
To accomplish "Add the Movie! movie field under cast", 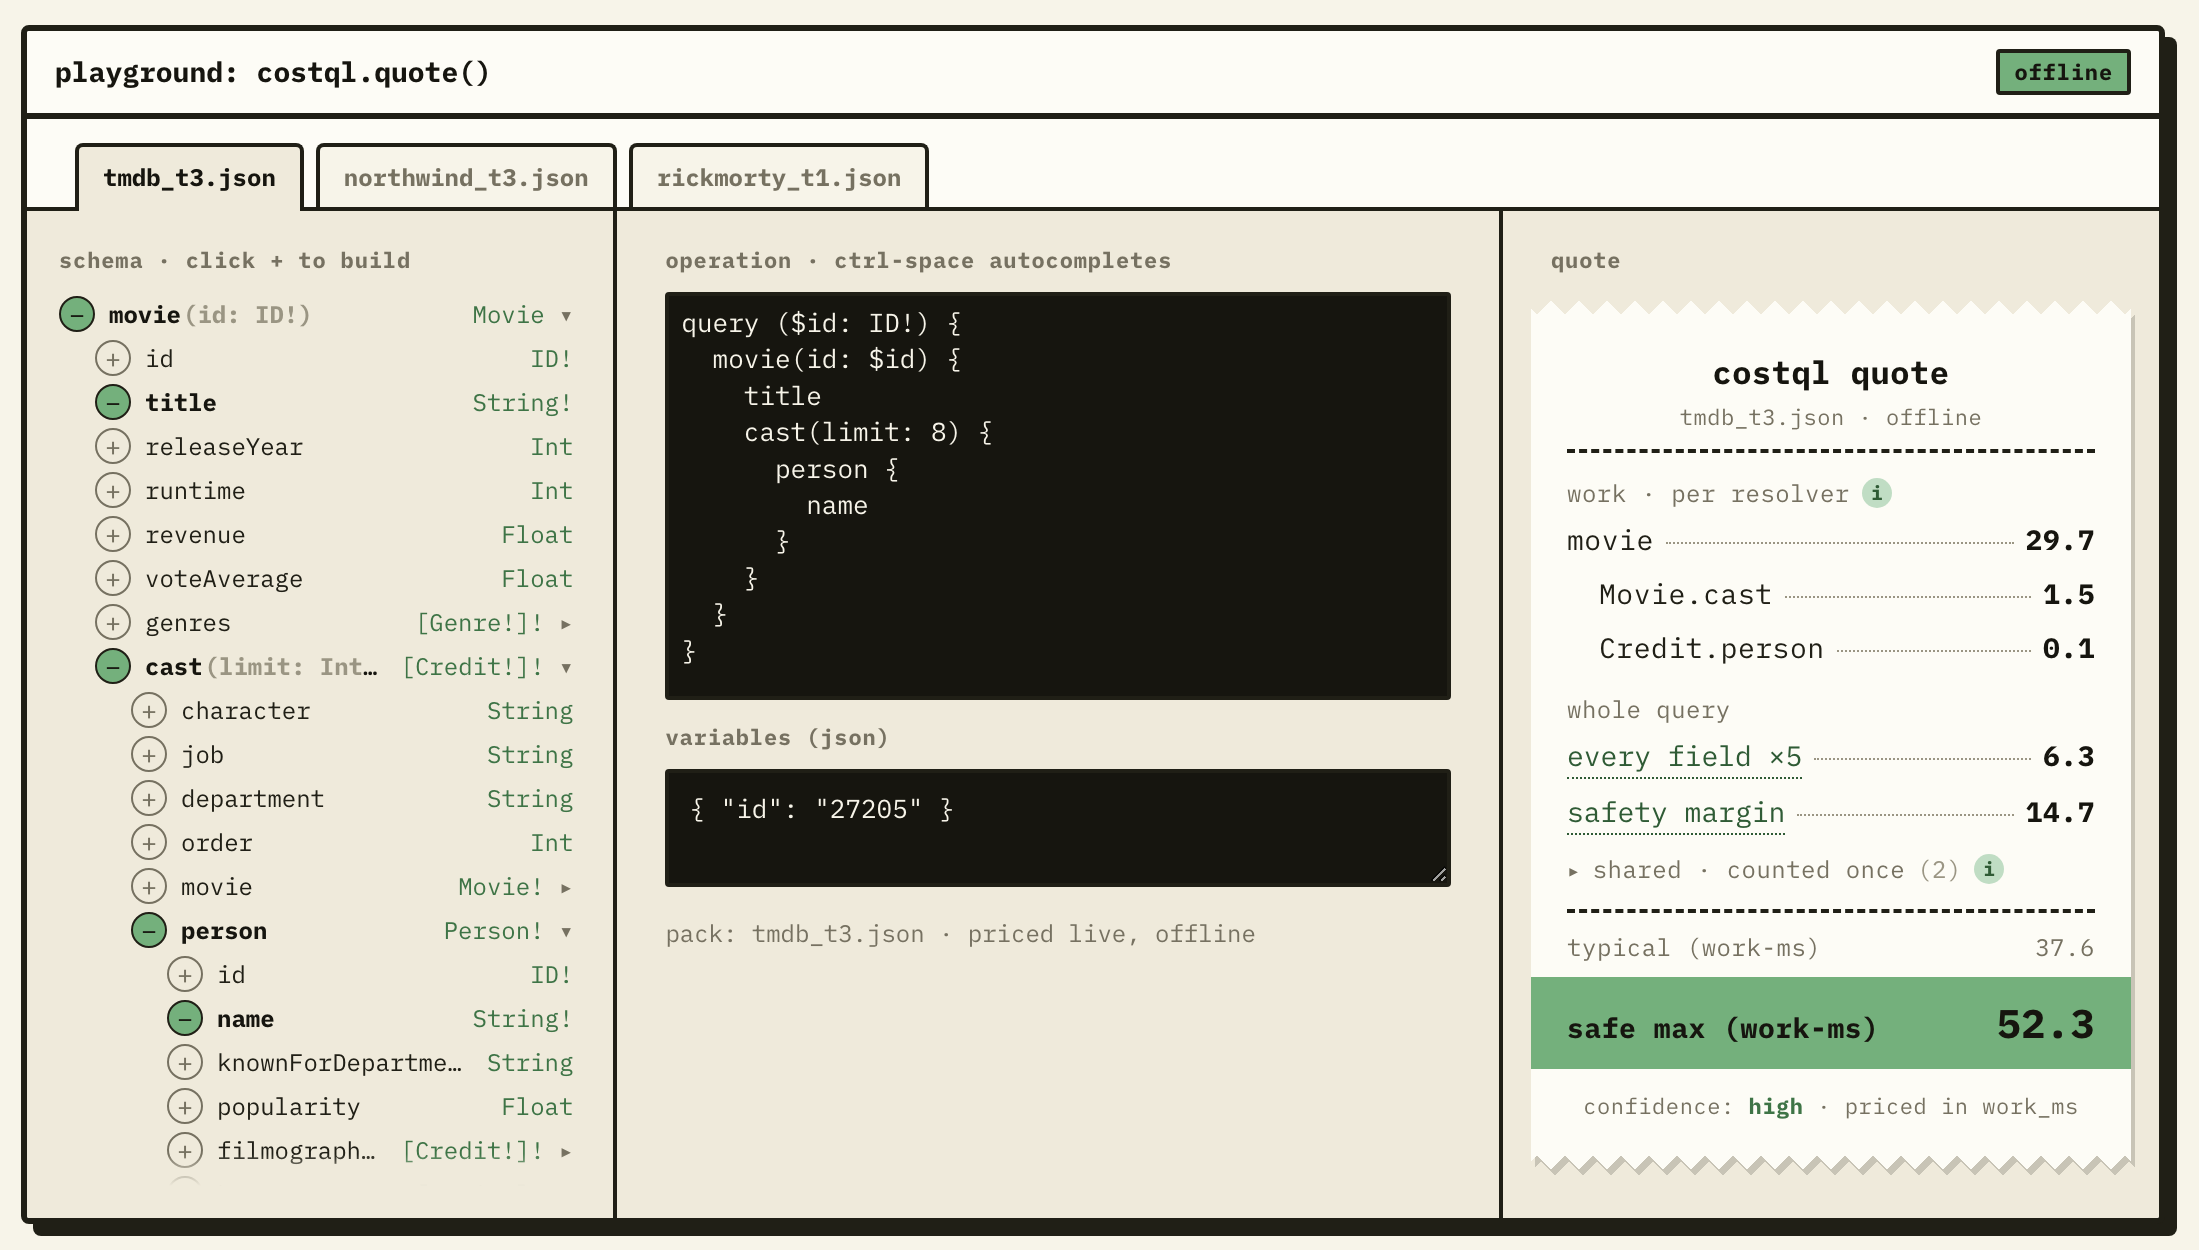I will tap(149, 887).
